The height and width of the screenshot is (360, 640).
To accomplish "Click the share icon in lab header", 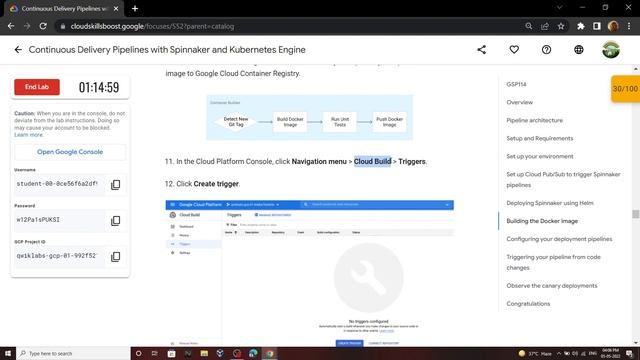I will pyautogui.click(x=482, y=50).
